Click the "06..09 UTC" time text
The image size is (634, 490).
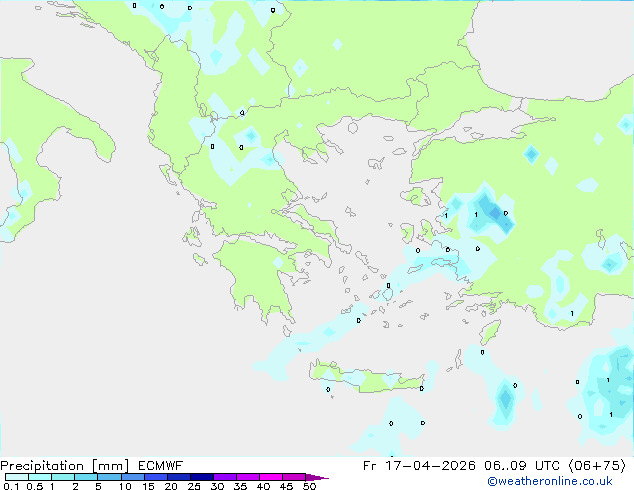point(522,466)
